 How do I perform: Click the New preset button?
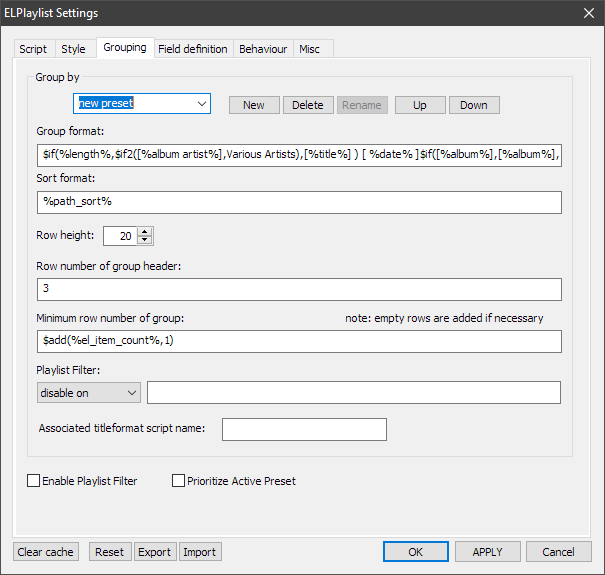(x=254, y=105)
